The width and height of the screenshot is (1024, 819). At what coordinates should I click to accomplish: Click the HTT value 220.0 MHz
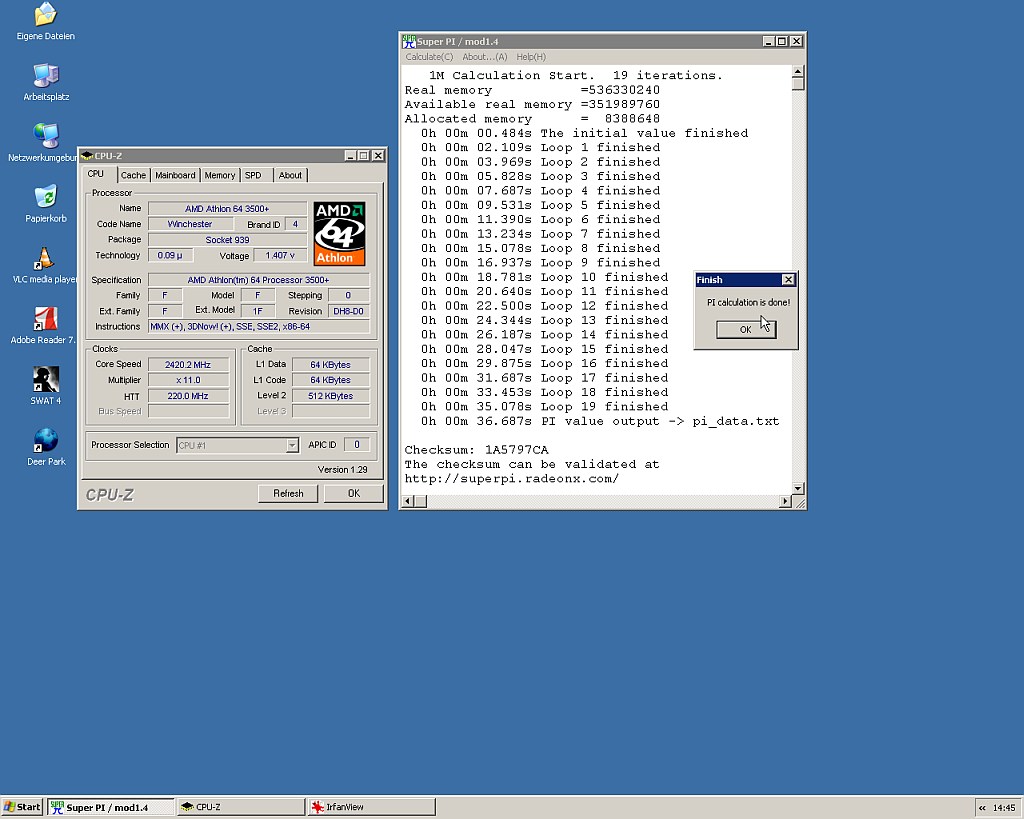(188, 396)
